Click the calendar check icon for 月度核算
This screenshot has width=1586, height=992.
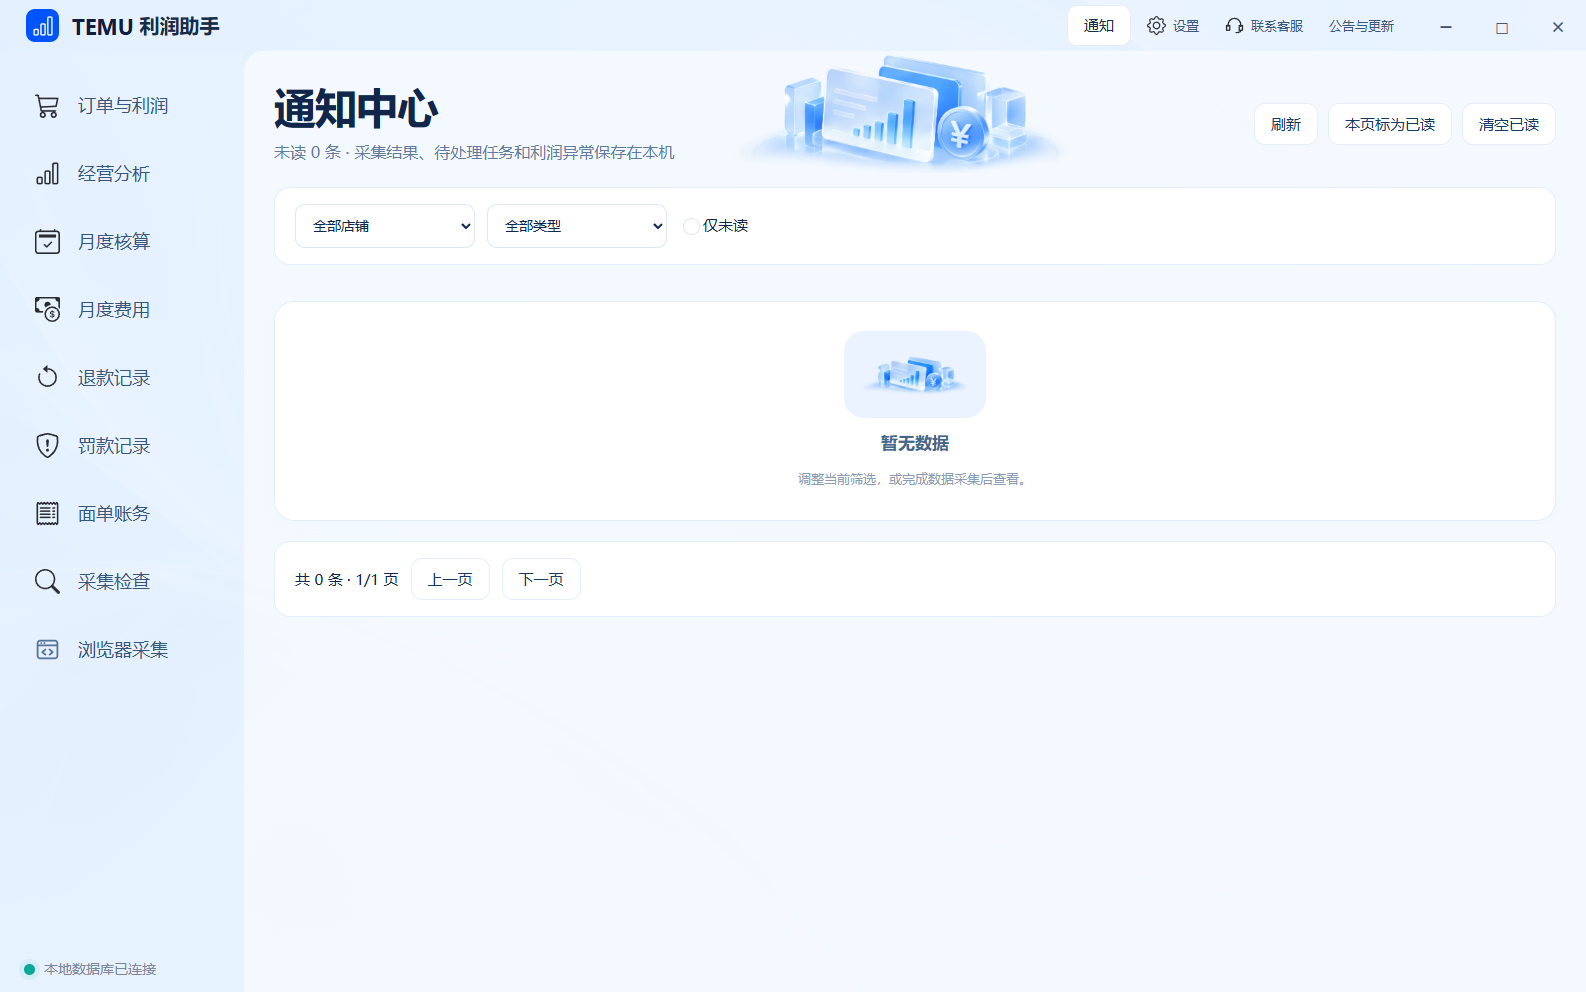tap(47, 242)
